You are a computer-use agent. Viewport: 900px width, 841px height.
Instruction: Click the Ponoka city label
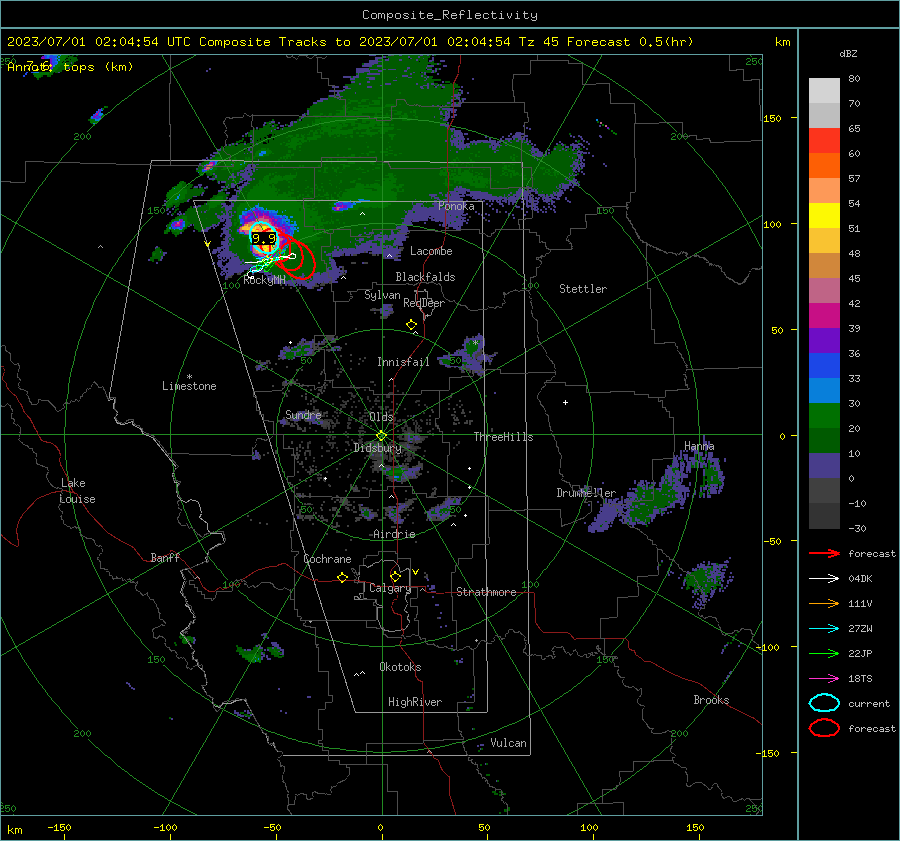click(456, 206)
